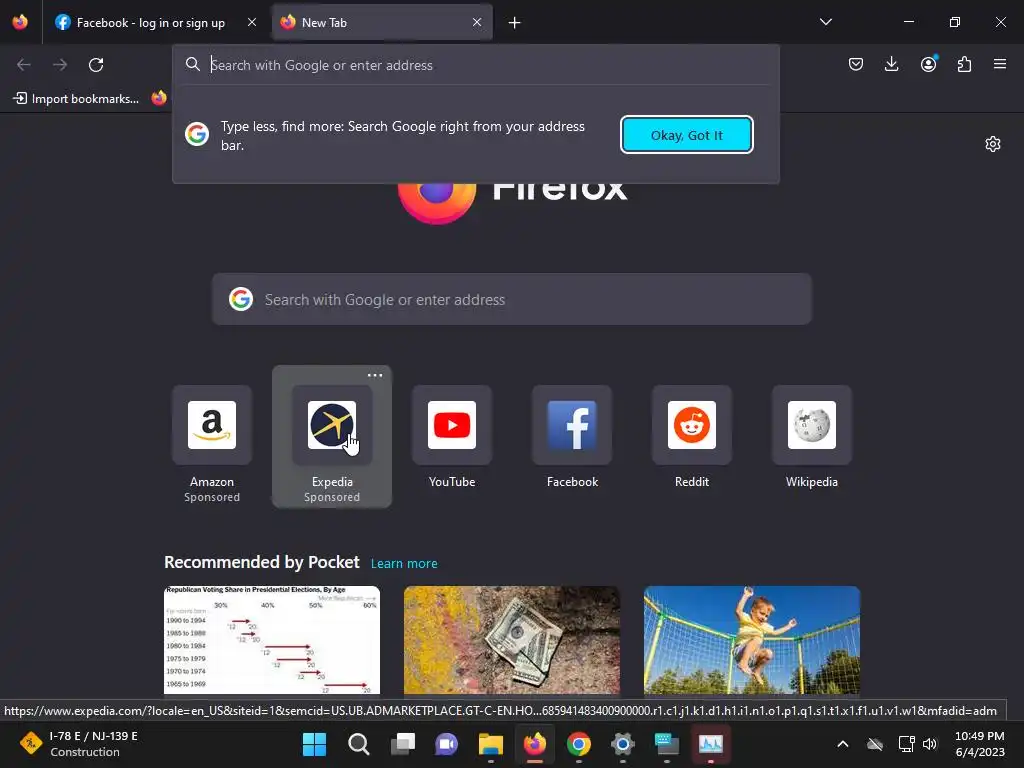Open network status tray icon
Viewport: 1024px width, 768px height.
pyautogui.click(x=906, y=744)
